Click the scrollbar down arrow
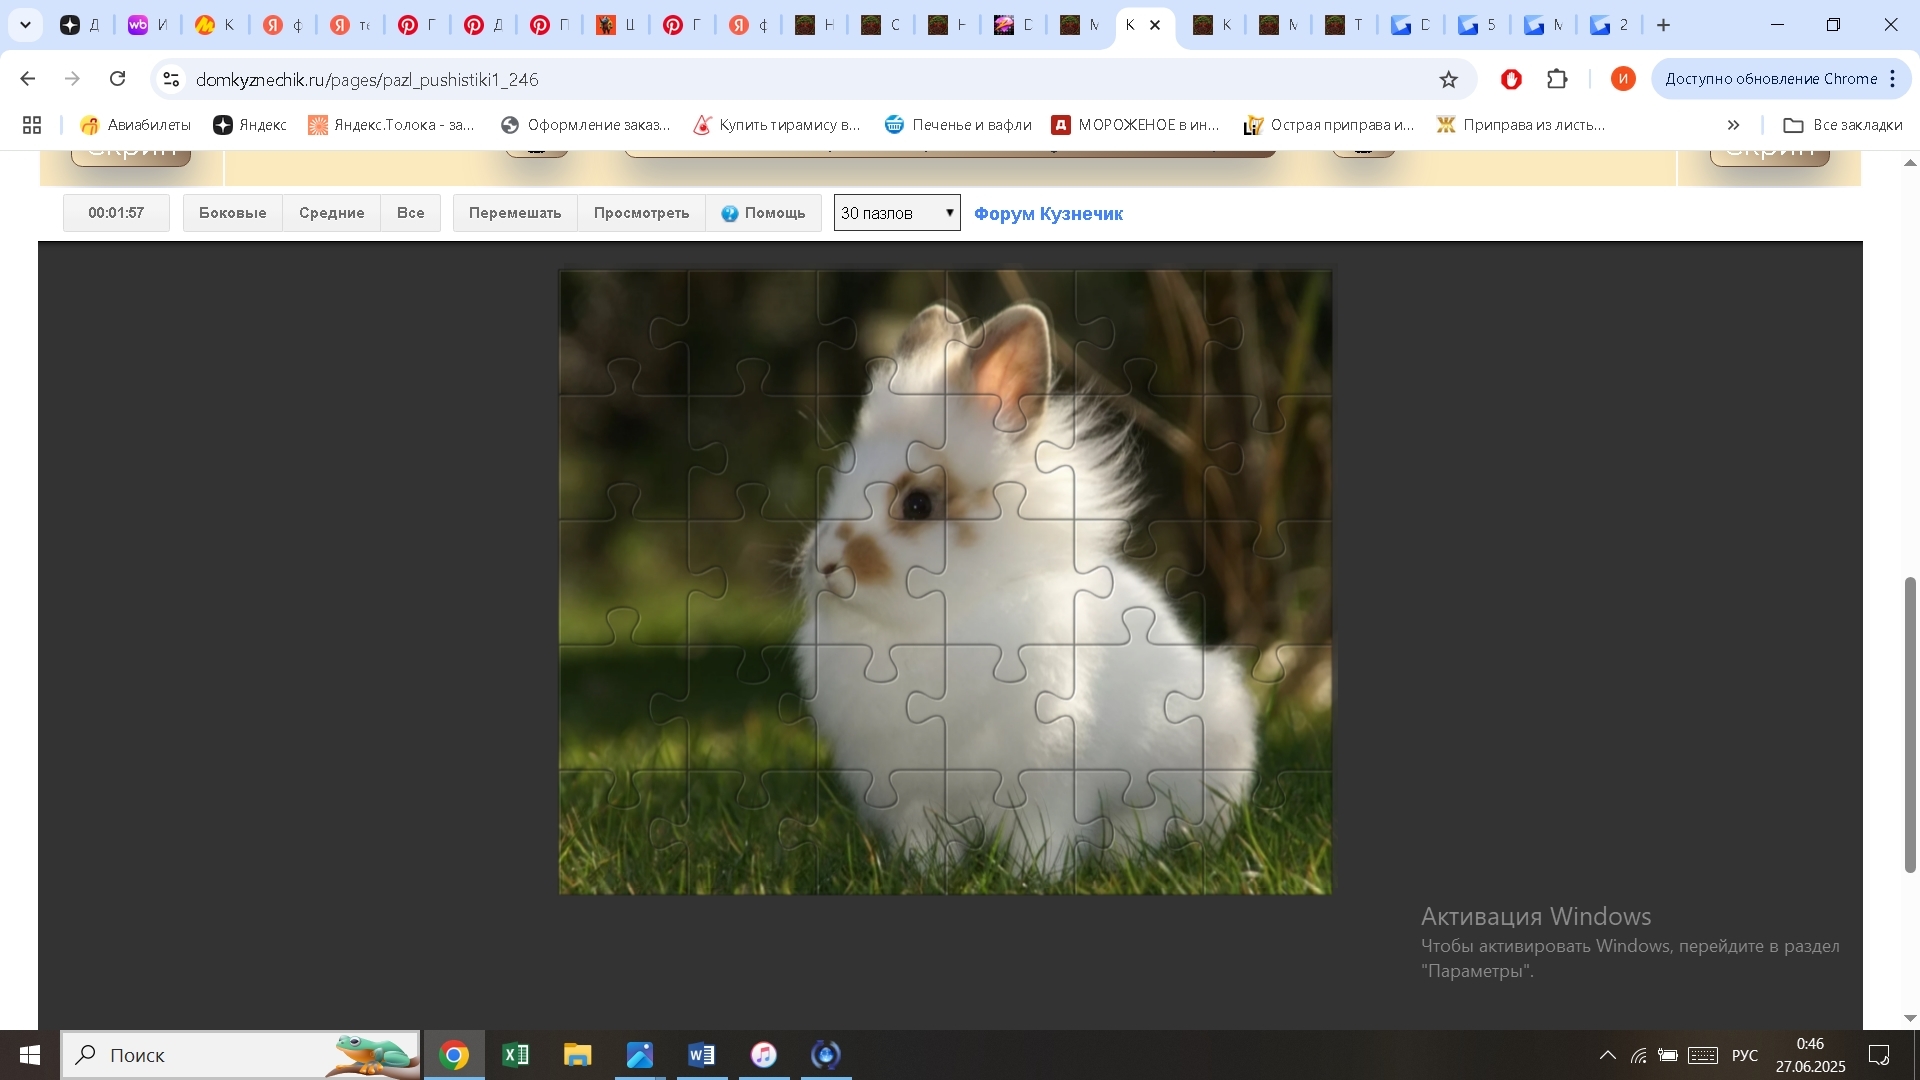The image size is (1920, 1080). pos(1910,1018)
